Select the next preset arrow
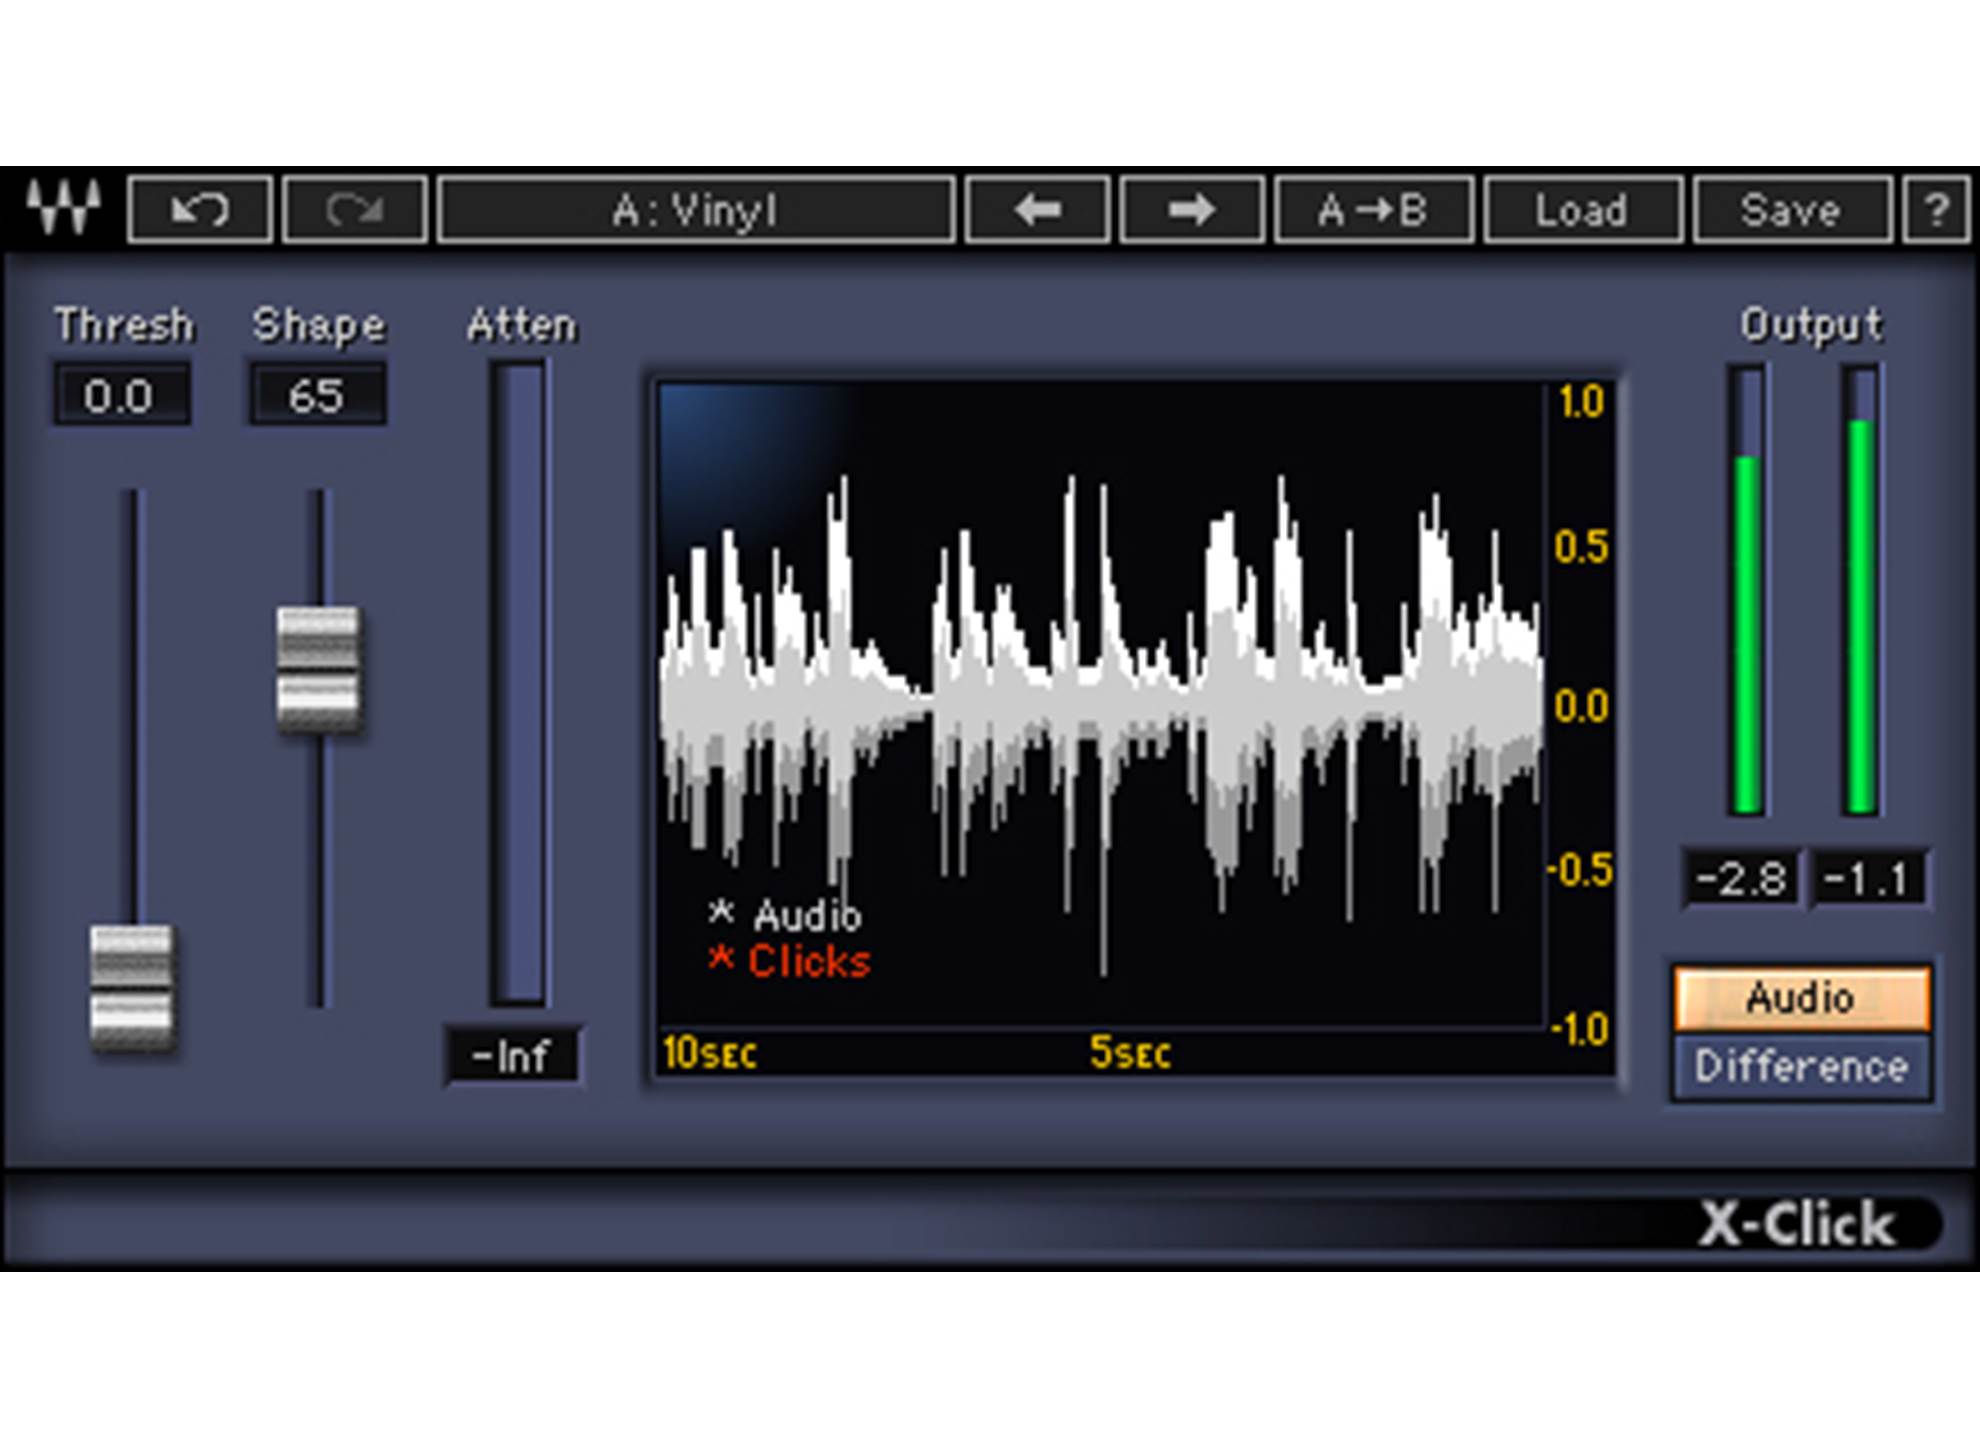The image size is (1980, 1440). (1190, 208)
